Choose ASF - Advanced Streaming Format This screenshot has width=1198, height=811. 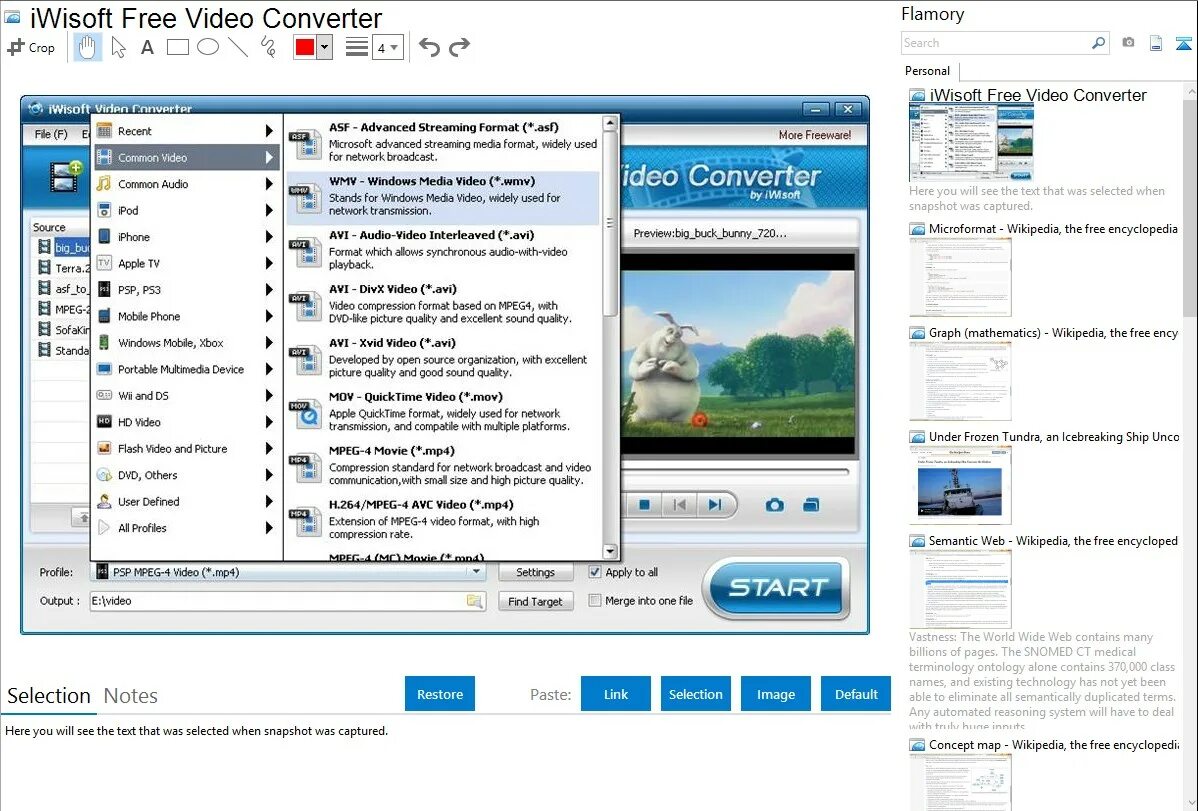pos(443,142)
